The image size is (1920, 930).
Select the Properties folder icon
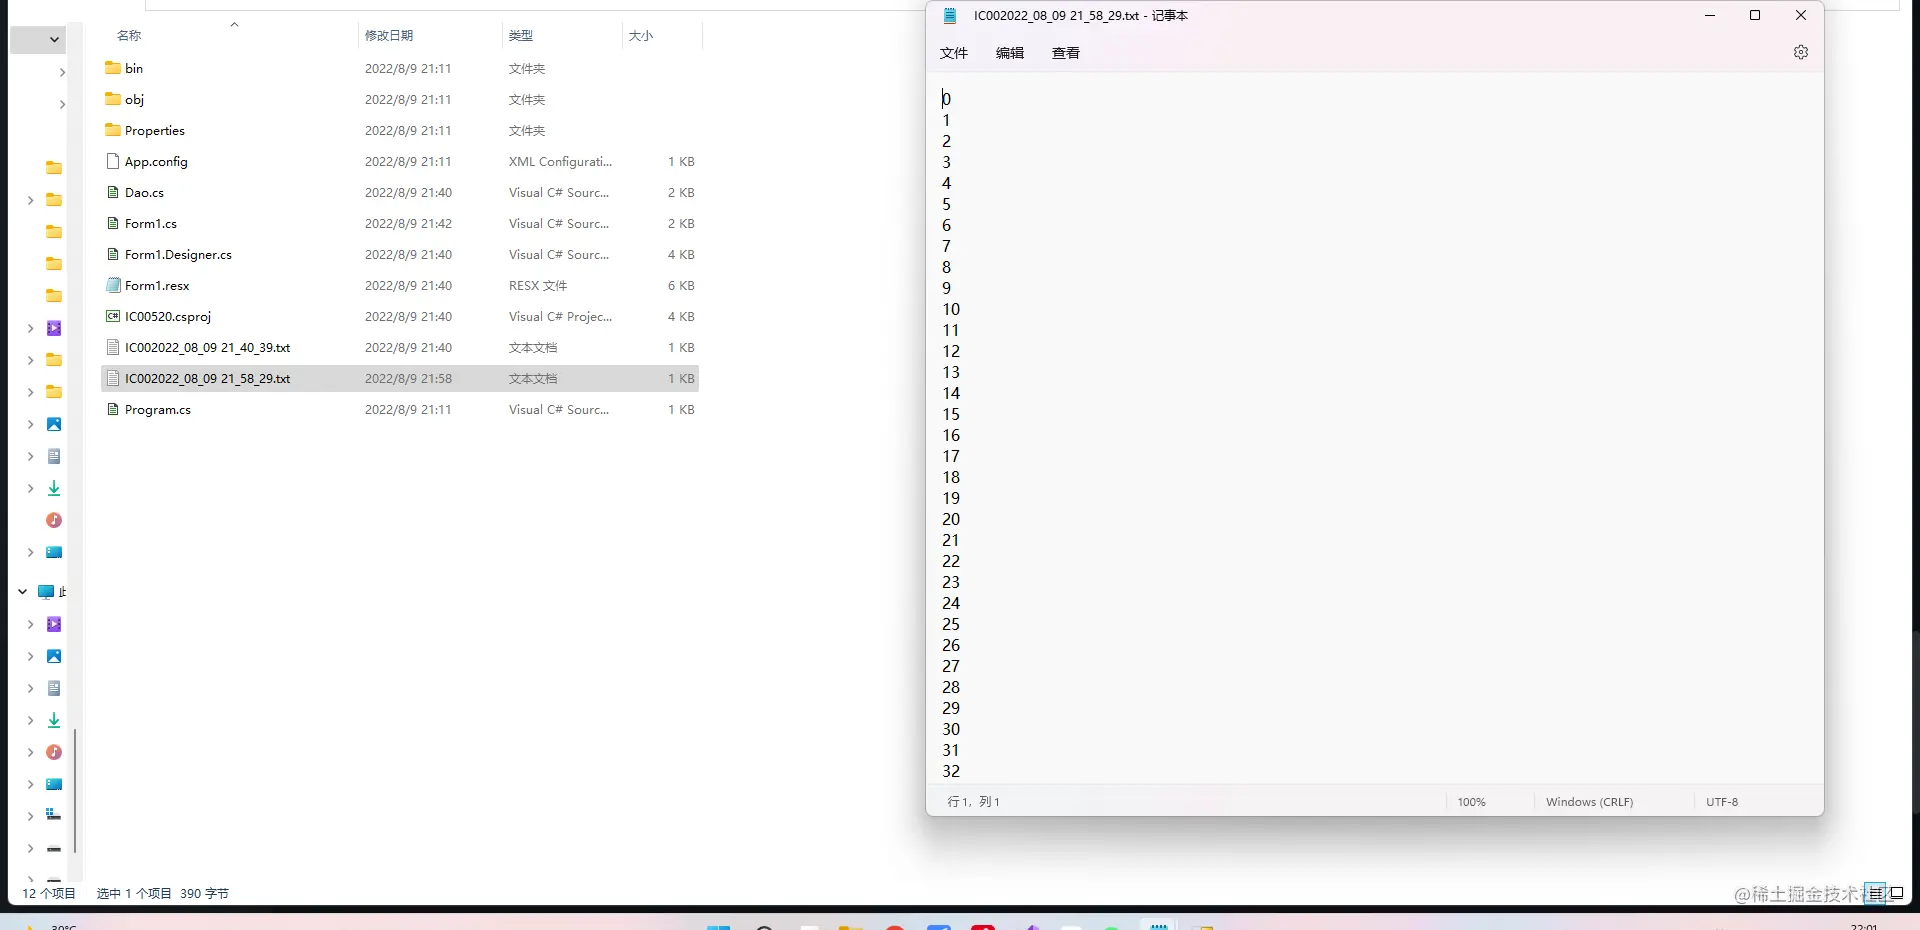(x=113, y=130)
